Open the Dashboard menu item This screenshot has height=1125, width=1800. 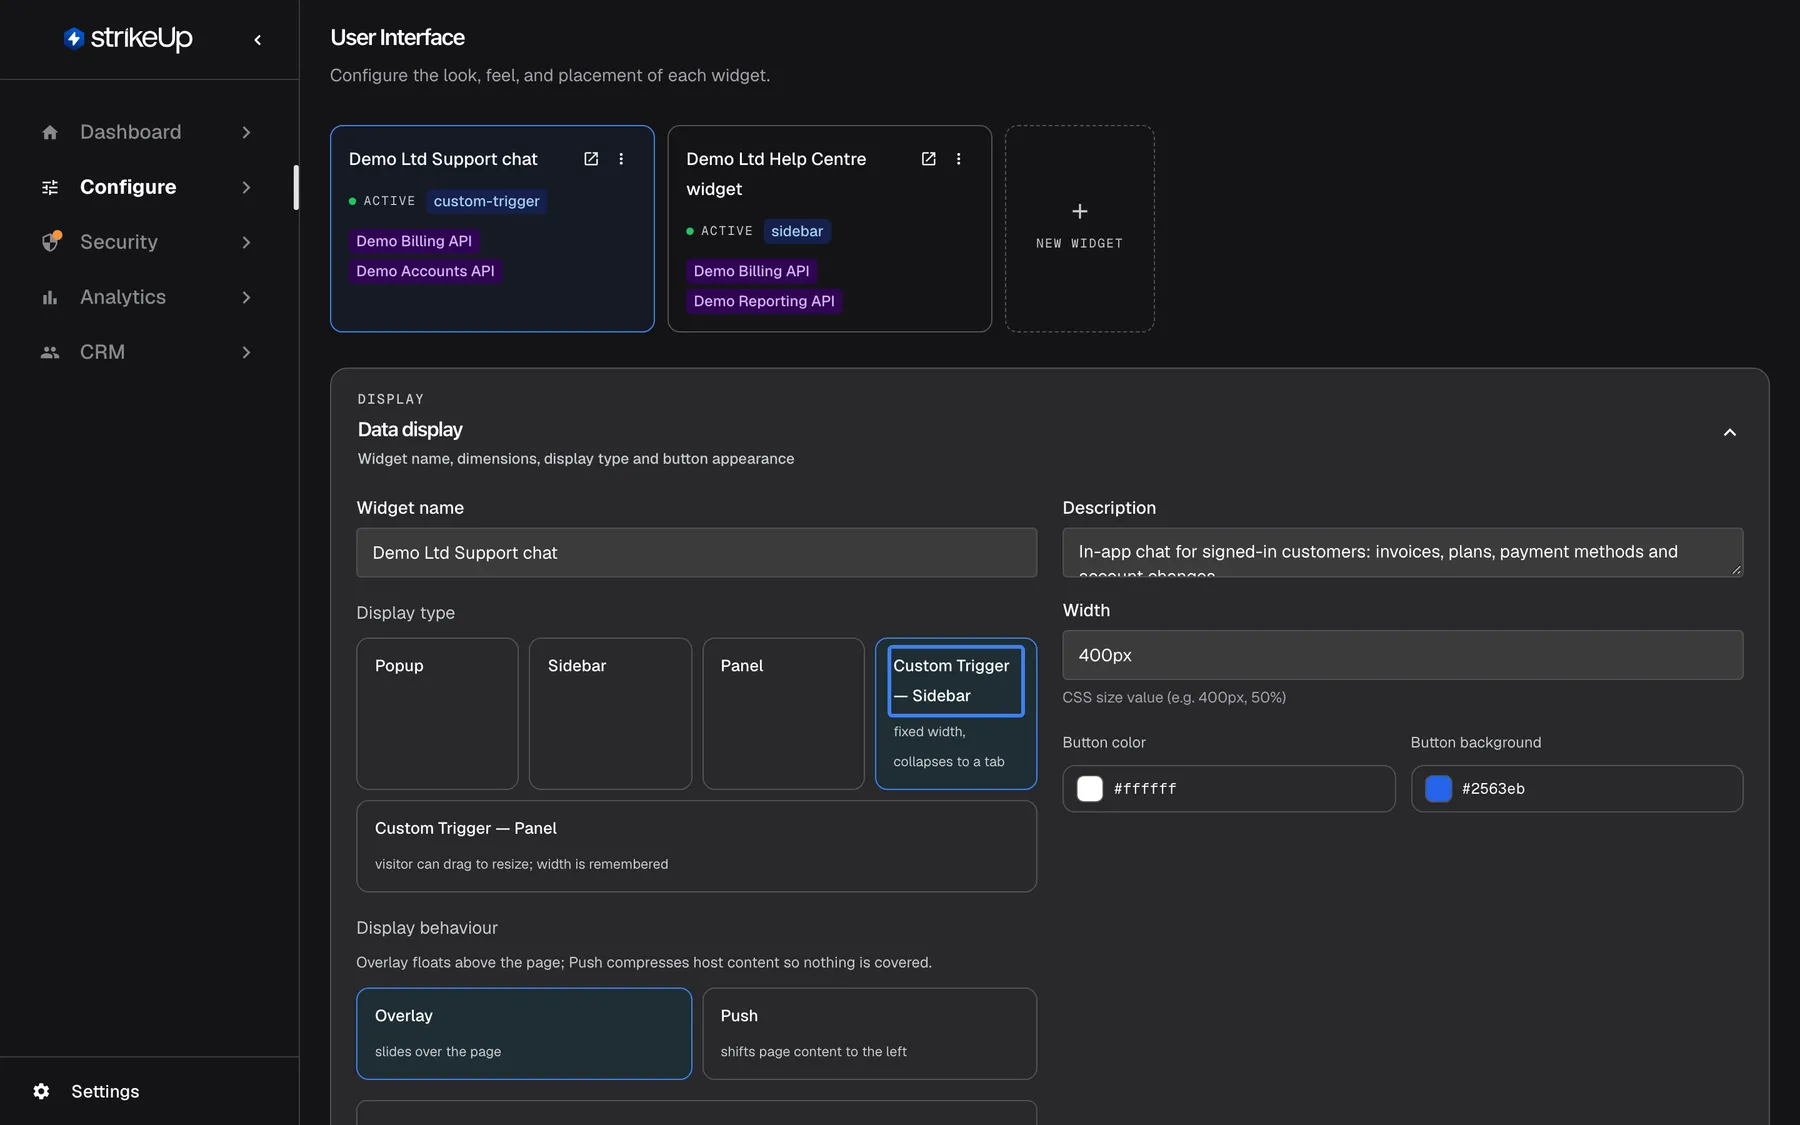pos(147,132)
